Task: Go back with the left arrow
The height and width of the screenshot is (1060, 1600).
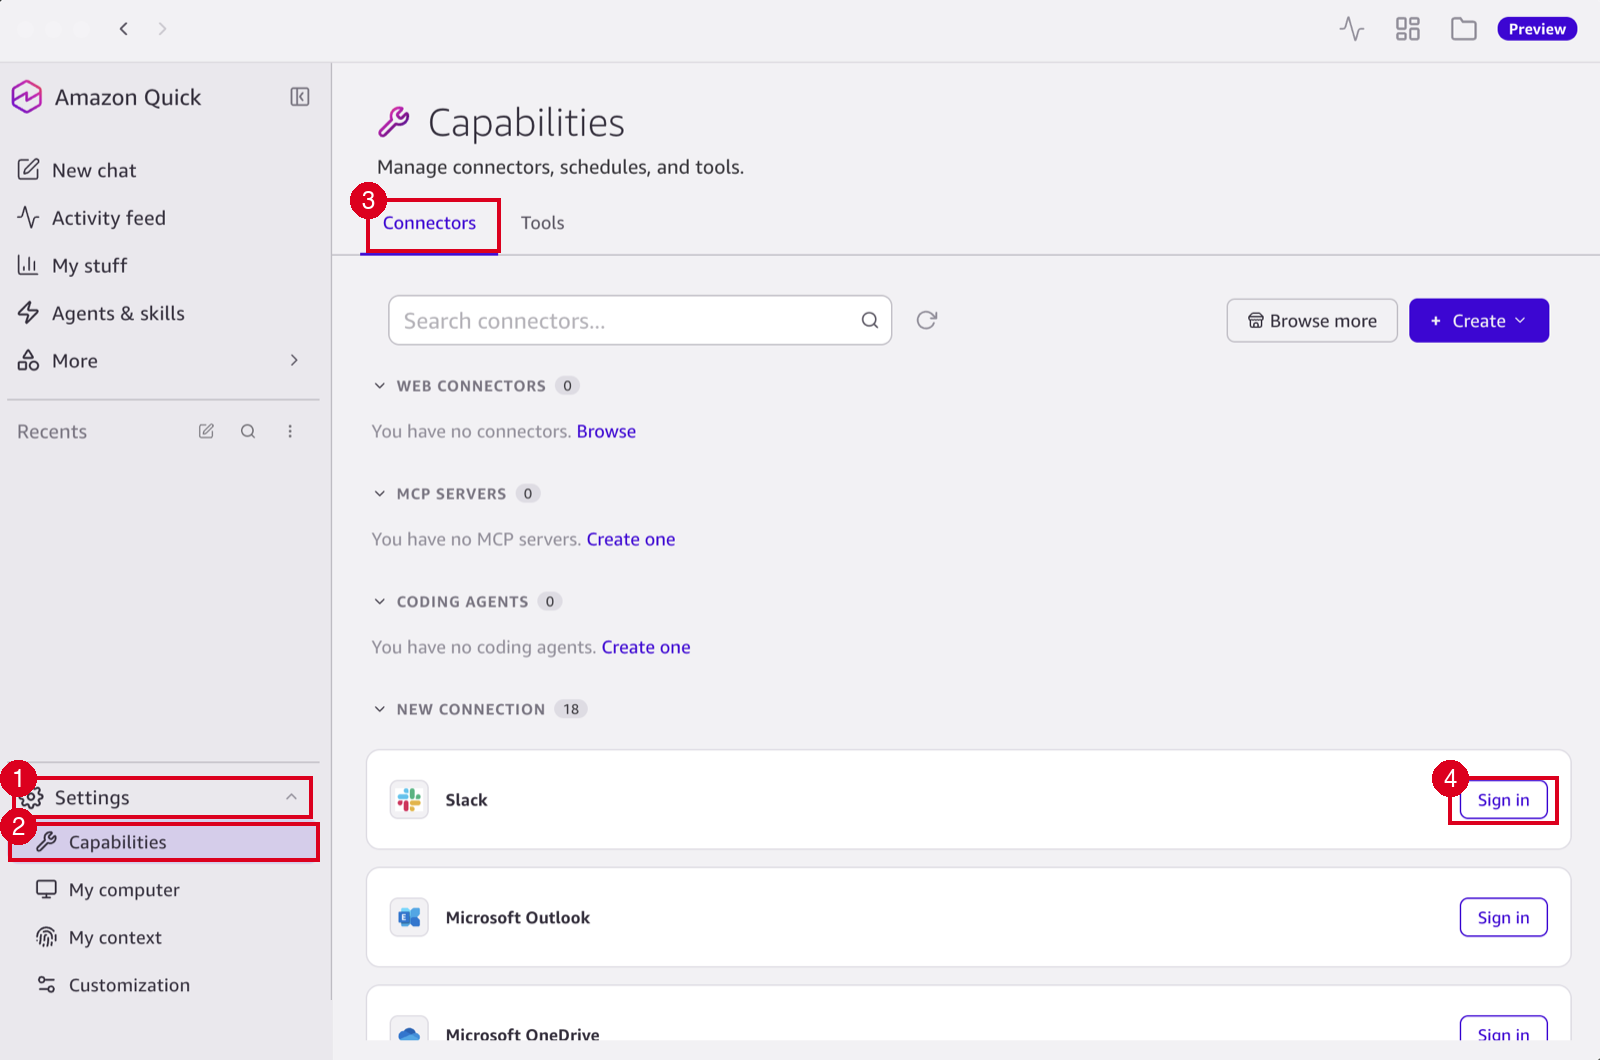Action: pos(124,29)
